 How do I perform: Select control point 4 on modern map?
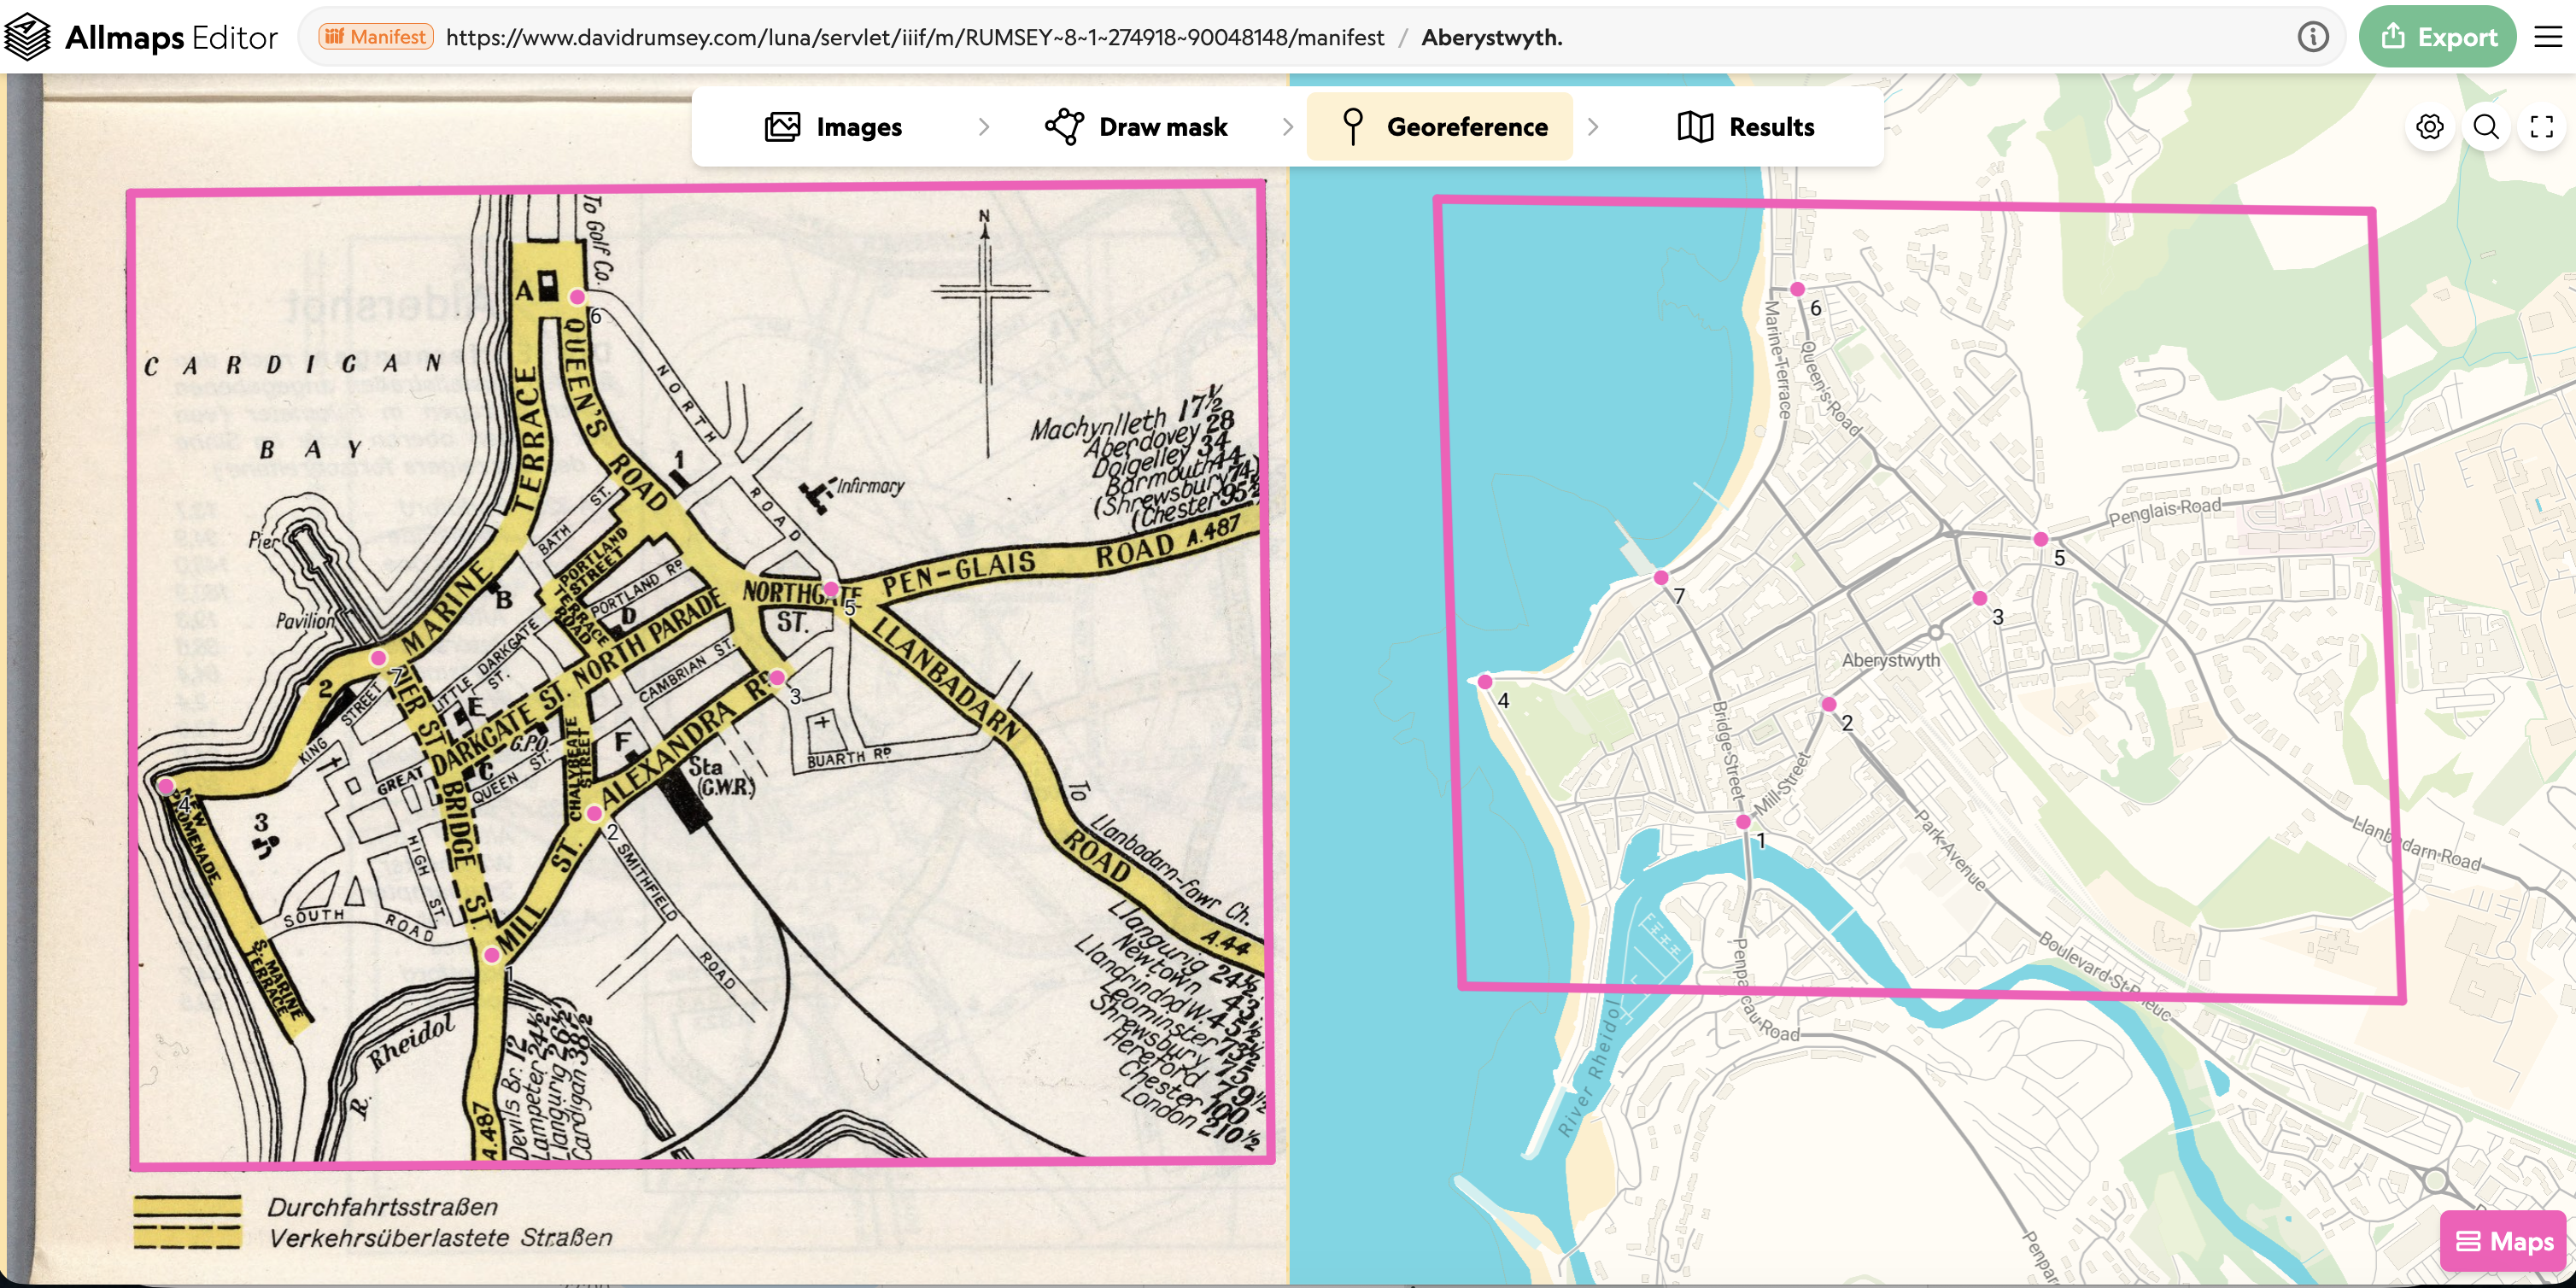point(1485,682)
